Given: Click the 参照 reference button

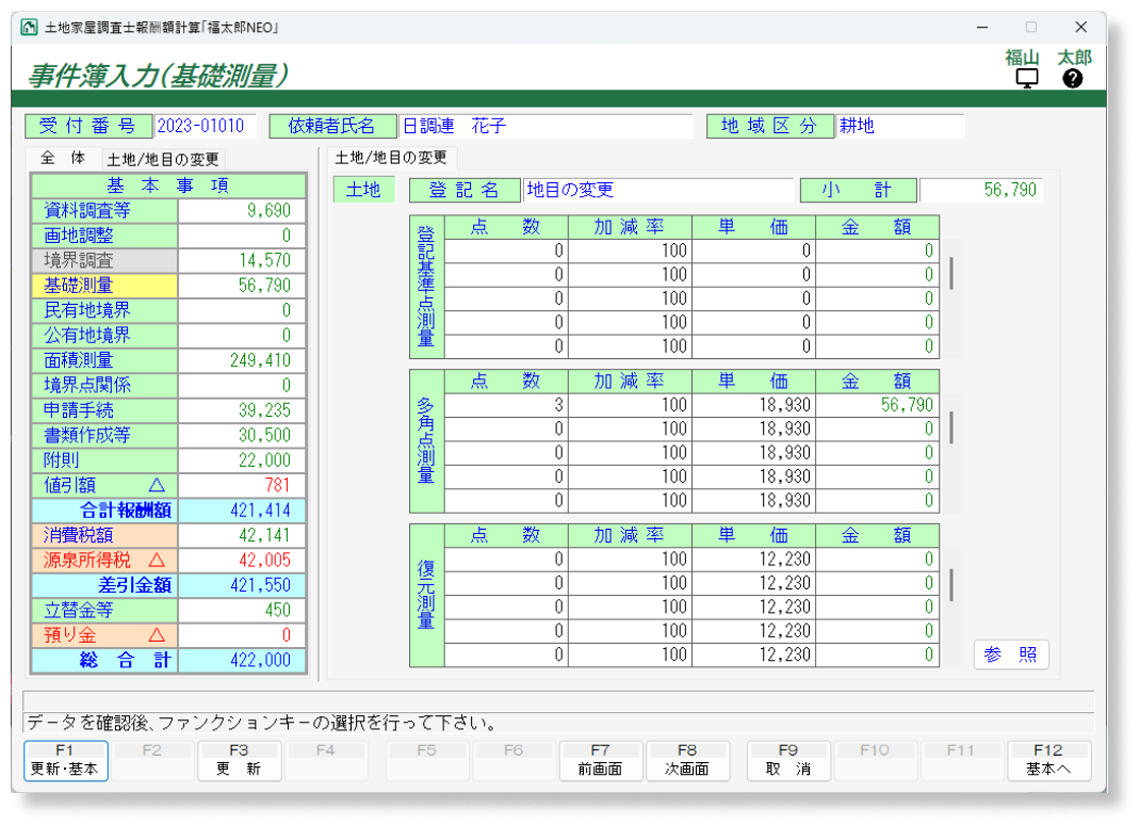Looking at the screenshot, I should tap(1010, 655).
